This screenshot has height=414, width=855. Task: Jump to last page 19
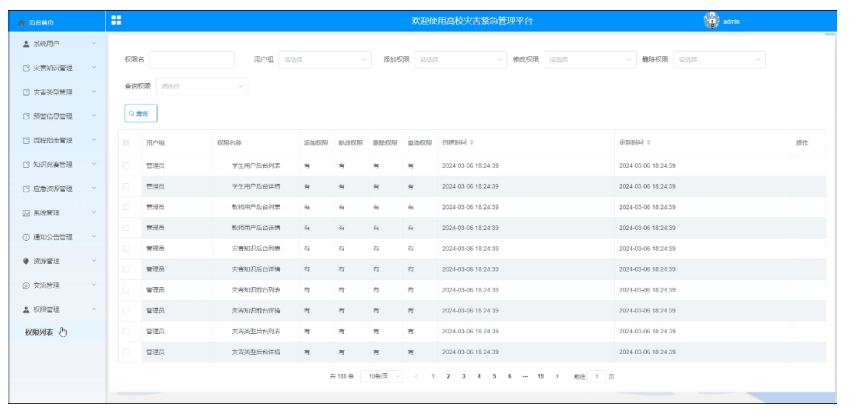pyautogui.click(x=540, y=376)
